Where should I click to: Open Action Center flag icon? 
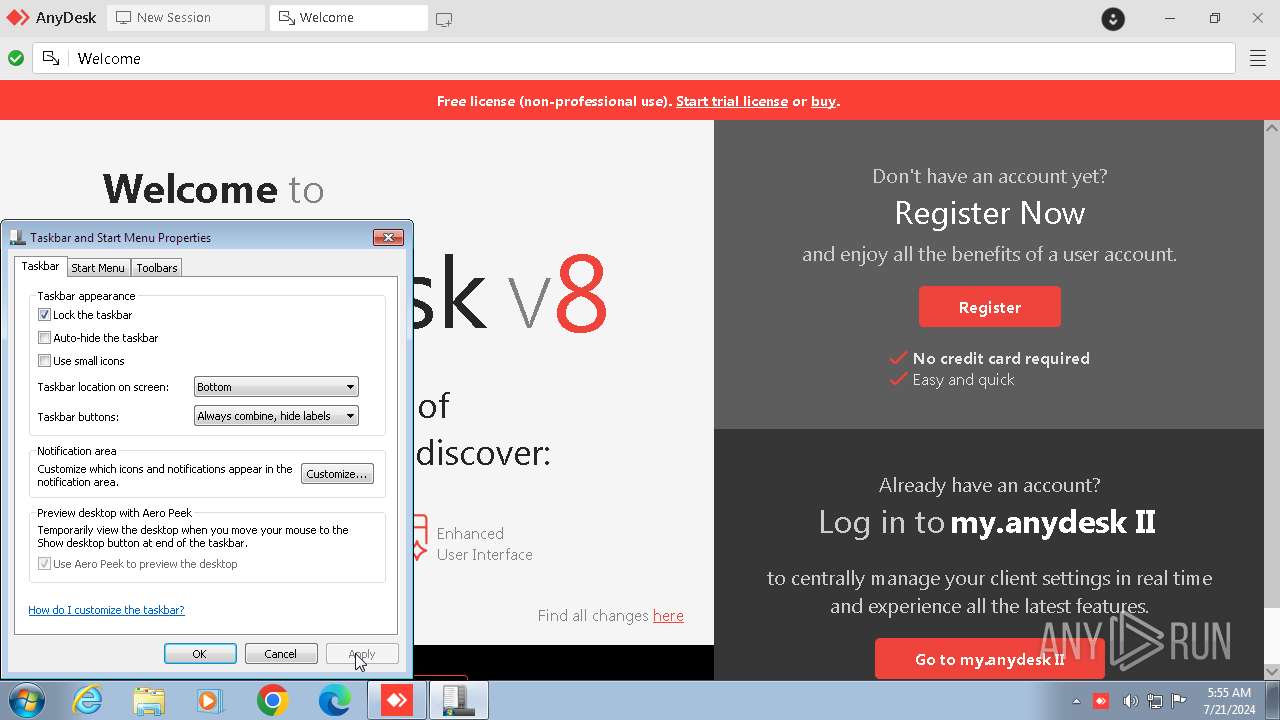(x=1179, y=701)
